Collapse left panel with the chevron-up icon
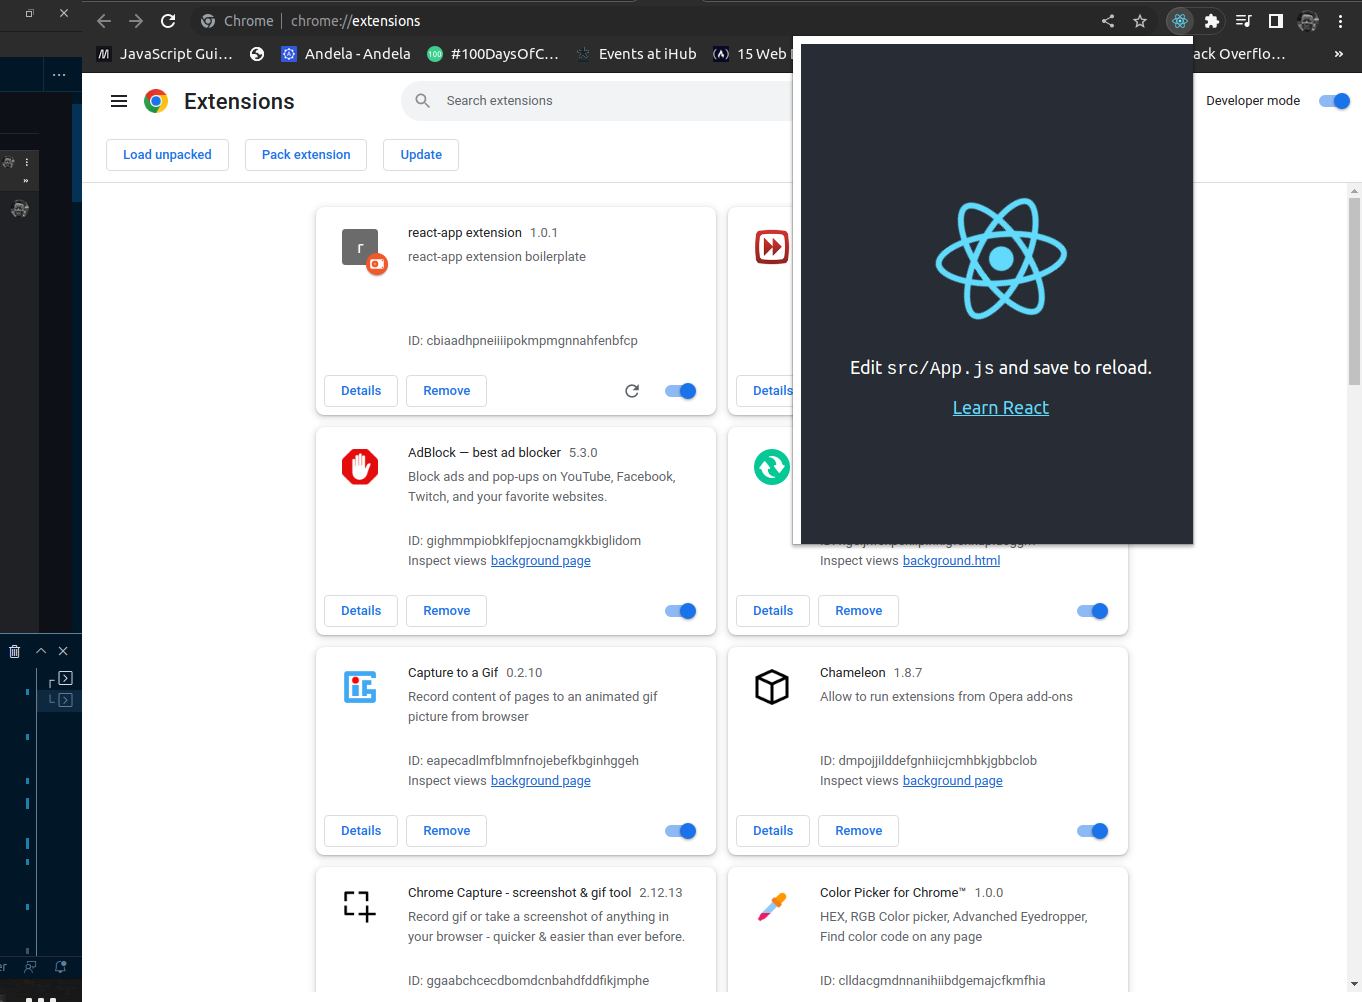1362x1002 pixels. tap(41, 651)
